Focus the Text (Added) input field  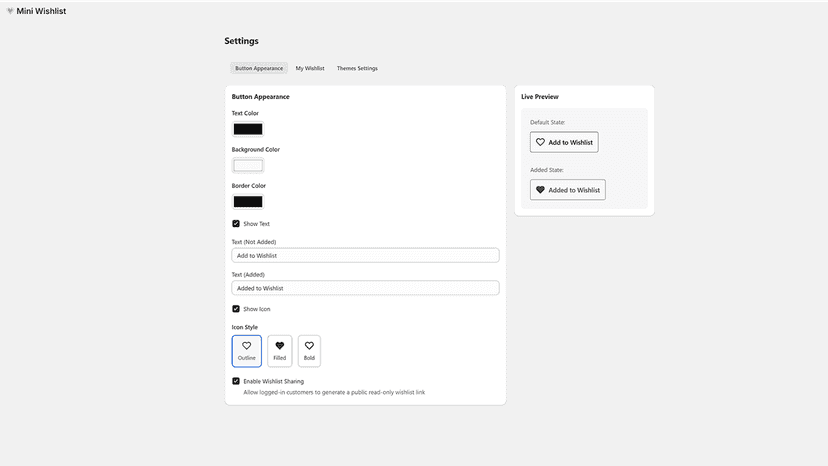[x=365, y=288]
